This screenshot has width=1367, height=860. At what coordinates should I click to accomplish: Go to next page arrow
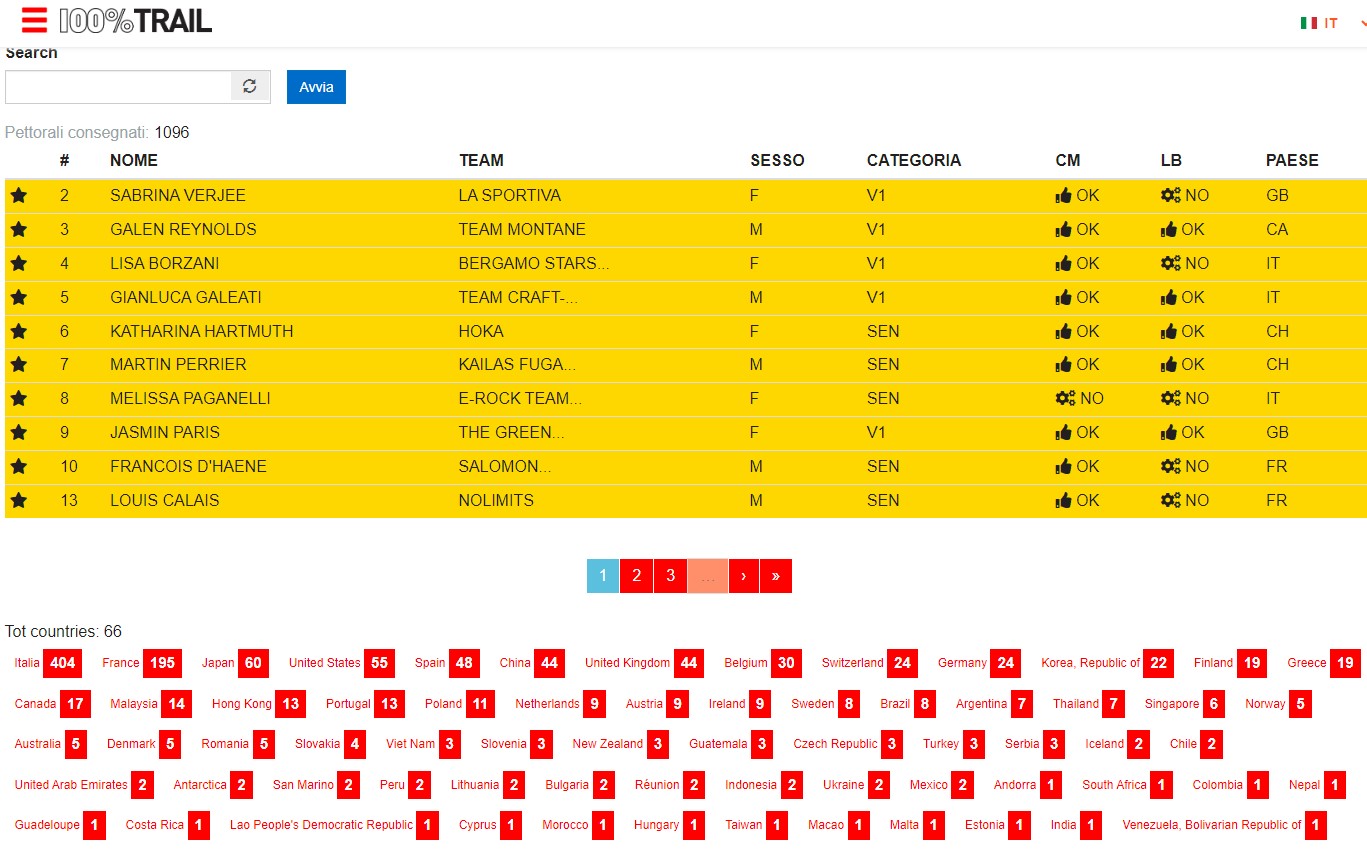tap(743, 576)
